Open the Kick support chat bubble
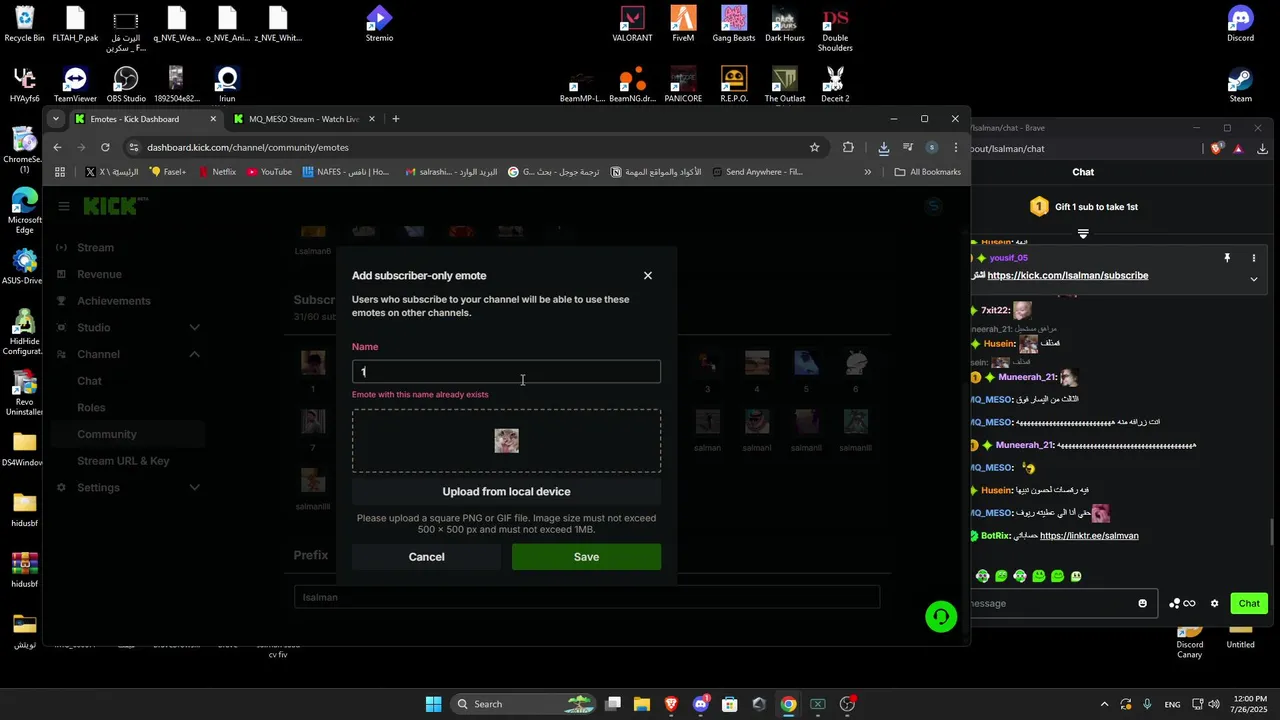The height and width of the screenshot is (720, 1280). pos(940,616)
